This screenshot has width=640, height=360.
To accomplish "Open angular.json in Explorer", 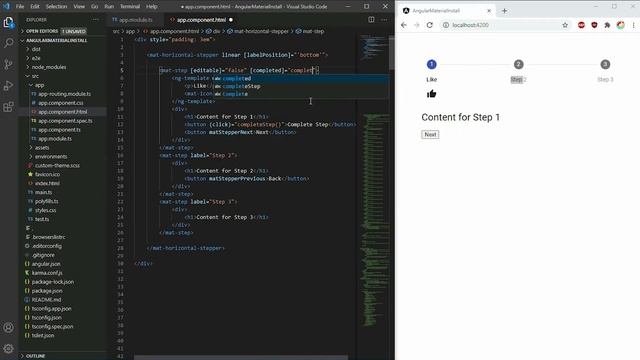I will click(46, 264).
